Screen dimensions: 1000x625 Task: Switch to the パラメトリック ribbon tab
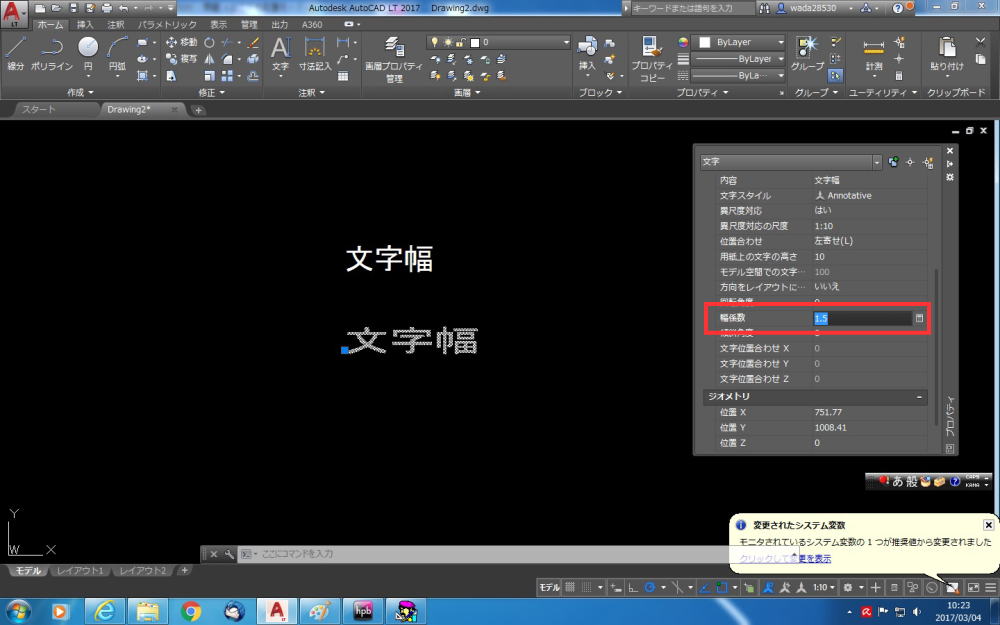167,25
